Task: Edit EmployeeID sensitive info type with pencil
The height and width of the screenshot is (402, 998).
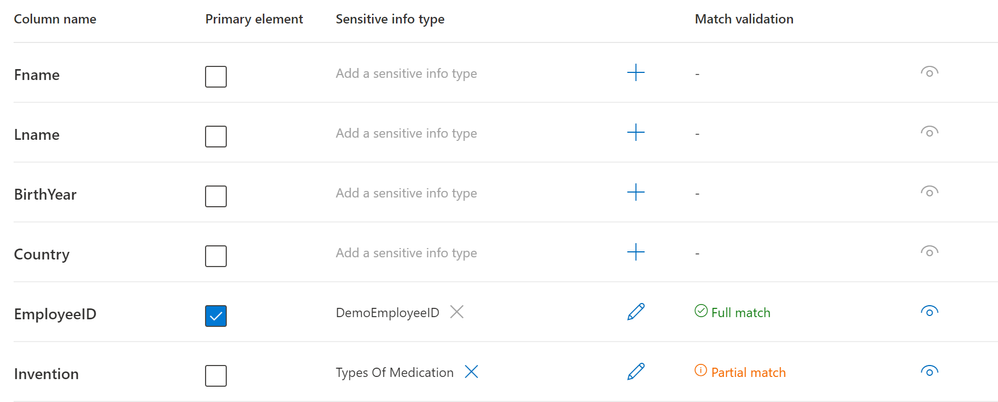Action: (636, 312)
